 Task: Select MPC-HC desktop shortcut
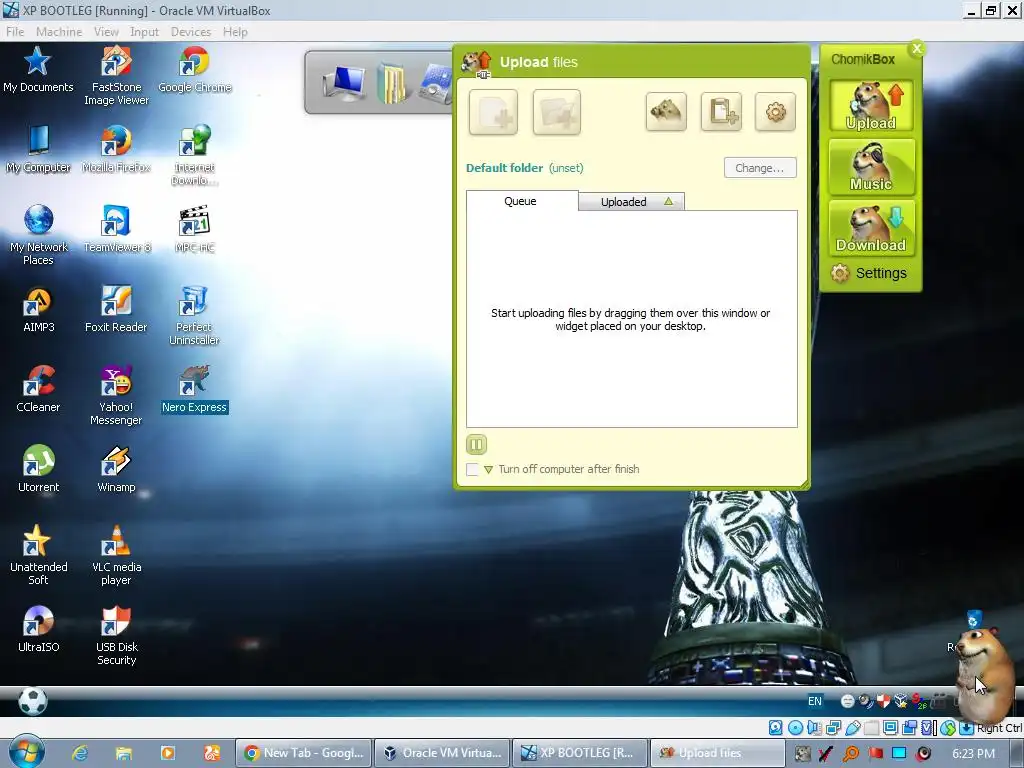[x=195, y=230]
